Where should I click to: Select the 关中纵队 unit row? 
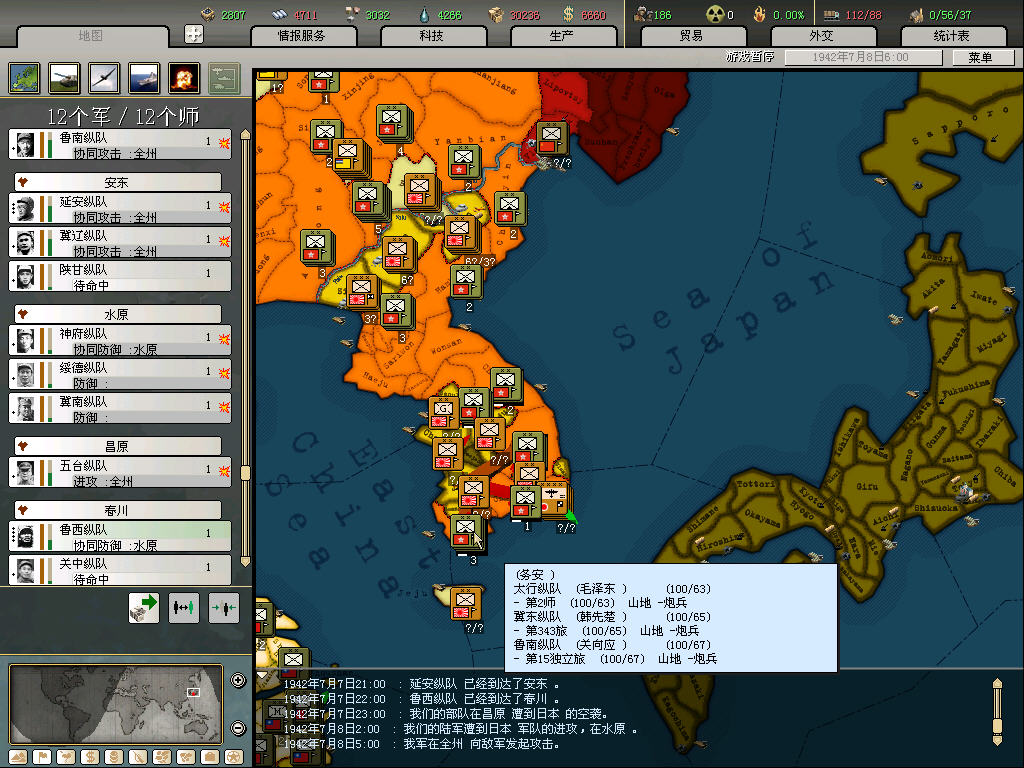click(120, 570)
